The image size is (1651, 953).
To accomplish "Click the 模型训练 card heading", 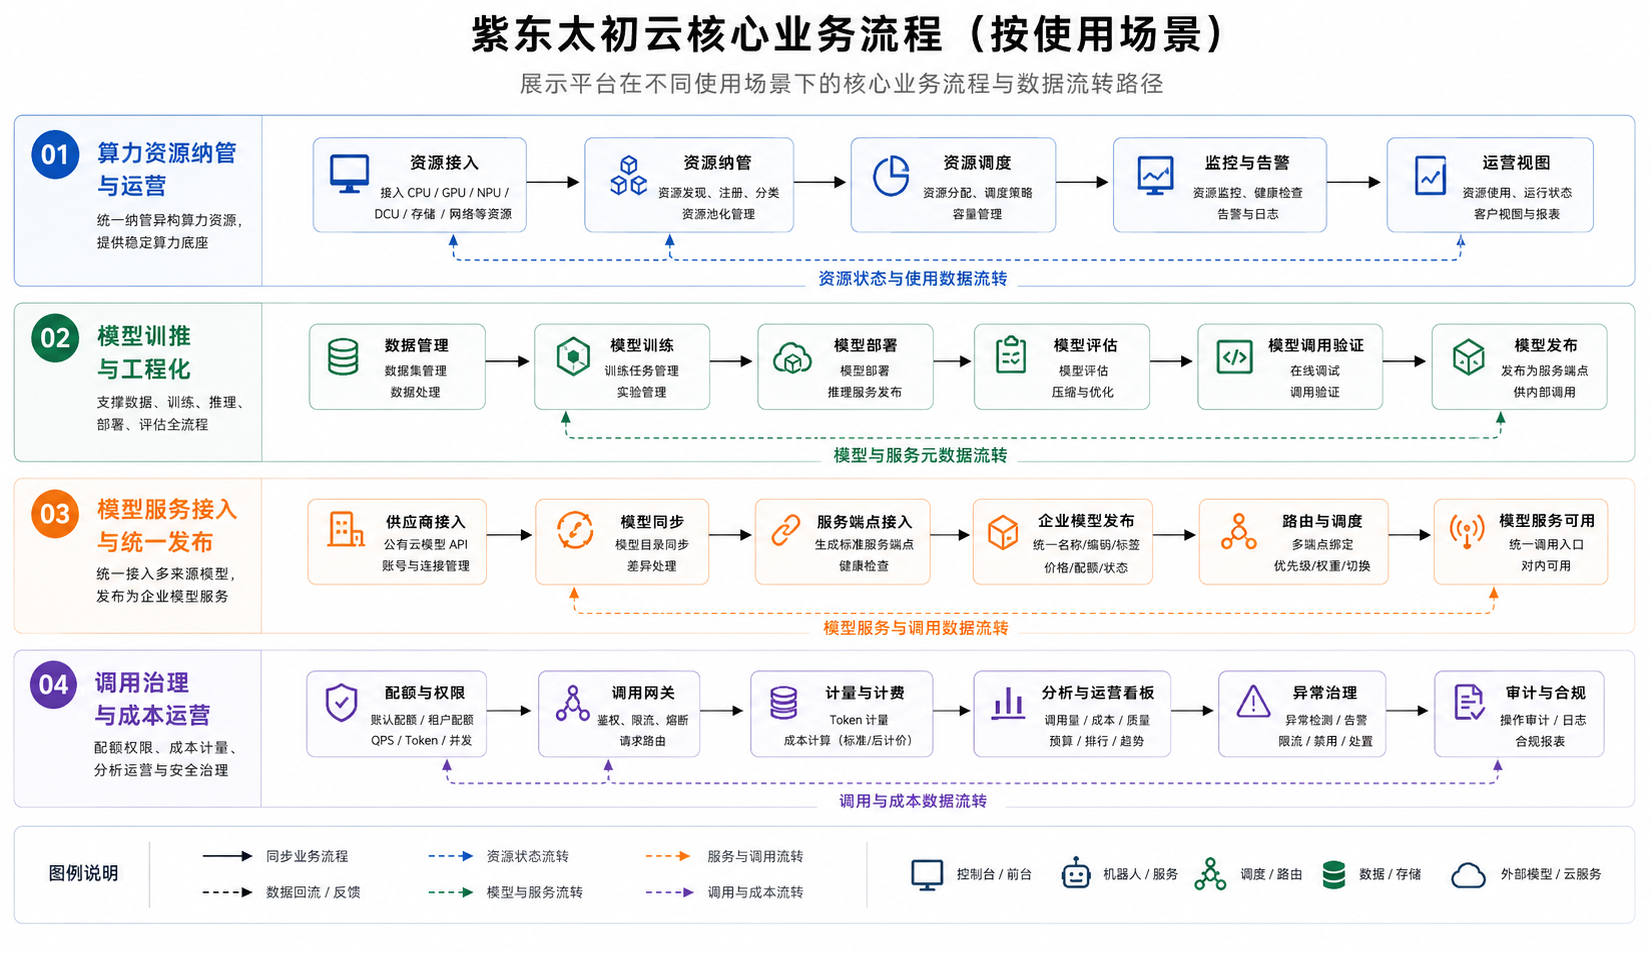I will pos(642,345).
